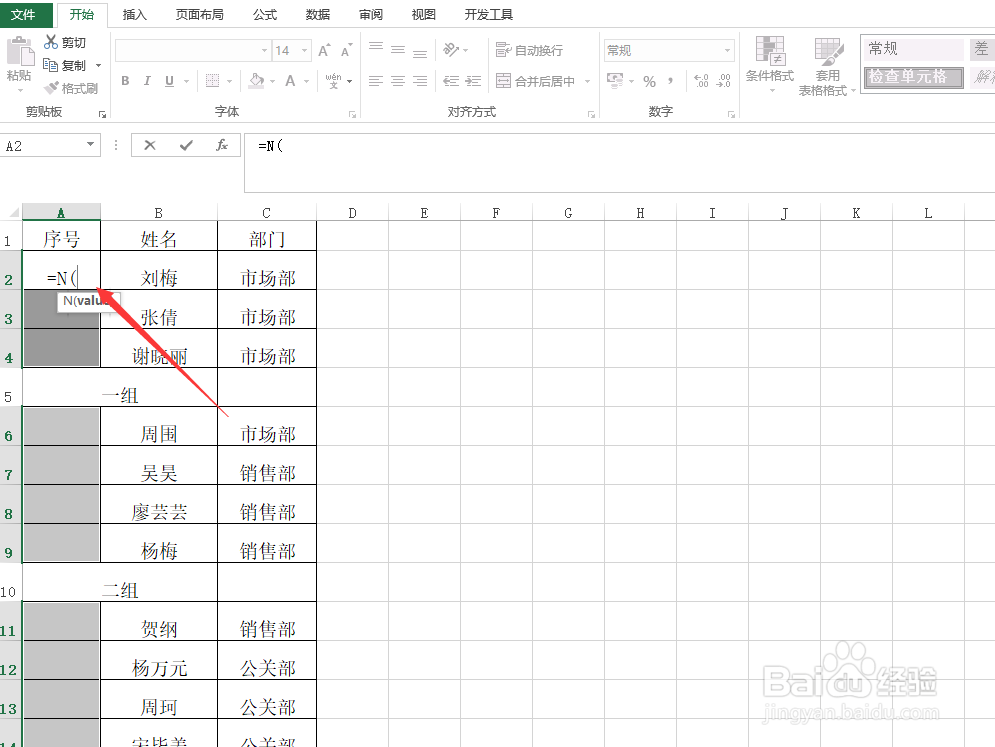The image size is (995, 747).
Task: Cancel formula entry with the X button
Action: (x=150, y=145)
